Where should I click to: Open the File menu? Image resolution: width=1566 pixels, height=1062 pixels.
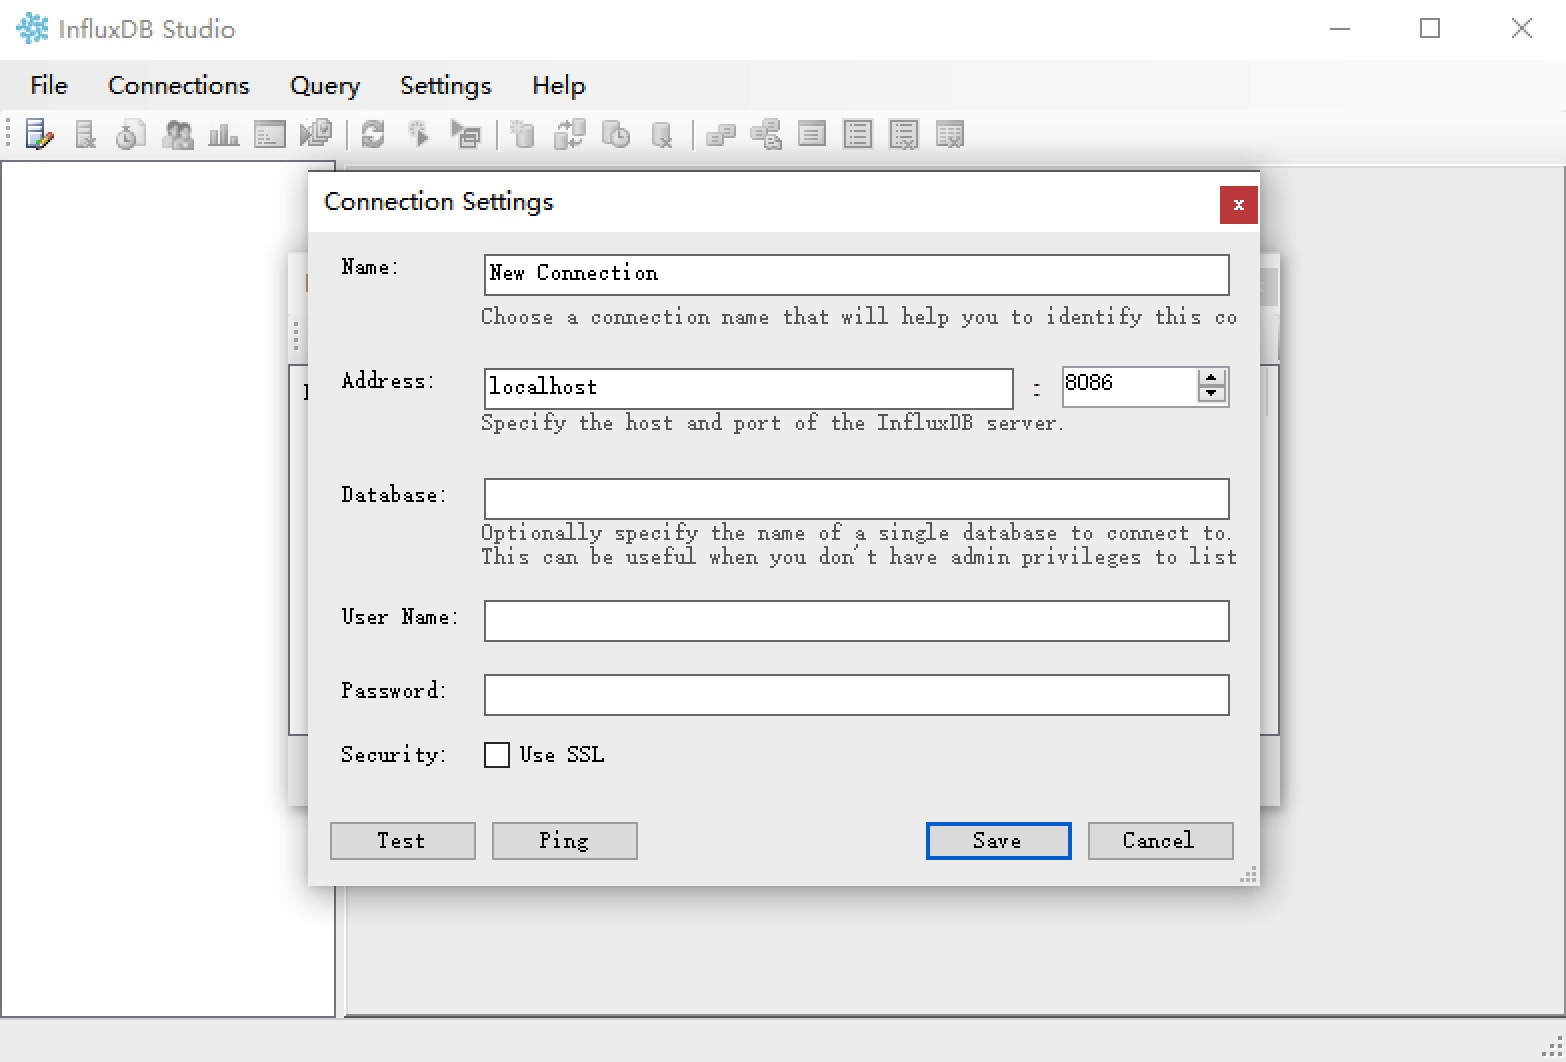pyautogui.click(x=49, y=85)
